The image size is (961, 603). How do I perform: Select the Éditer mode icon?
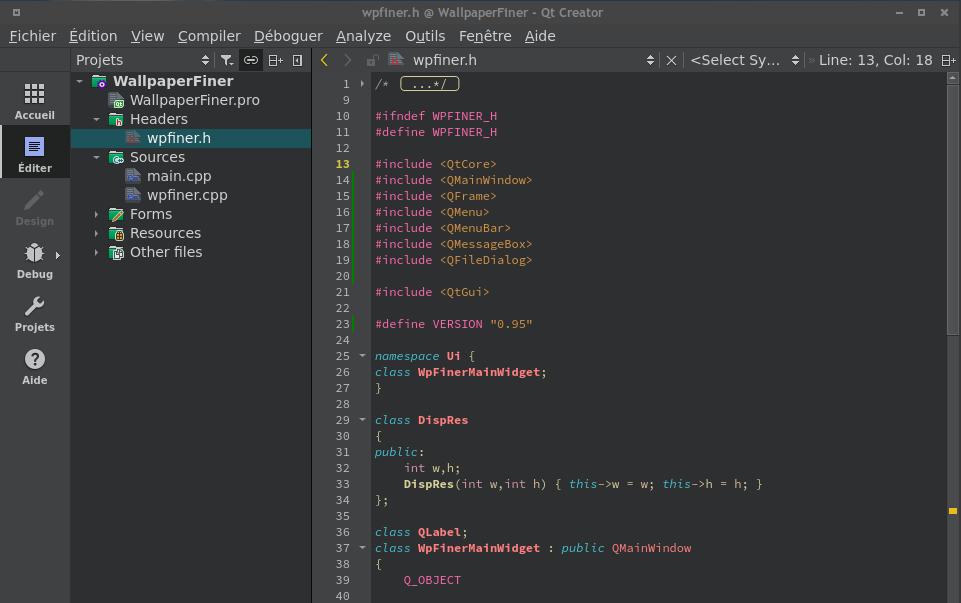[34, 147]
